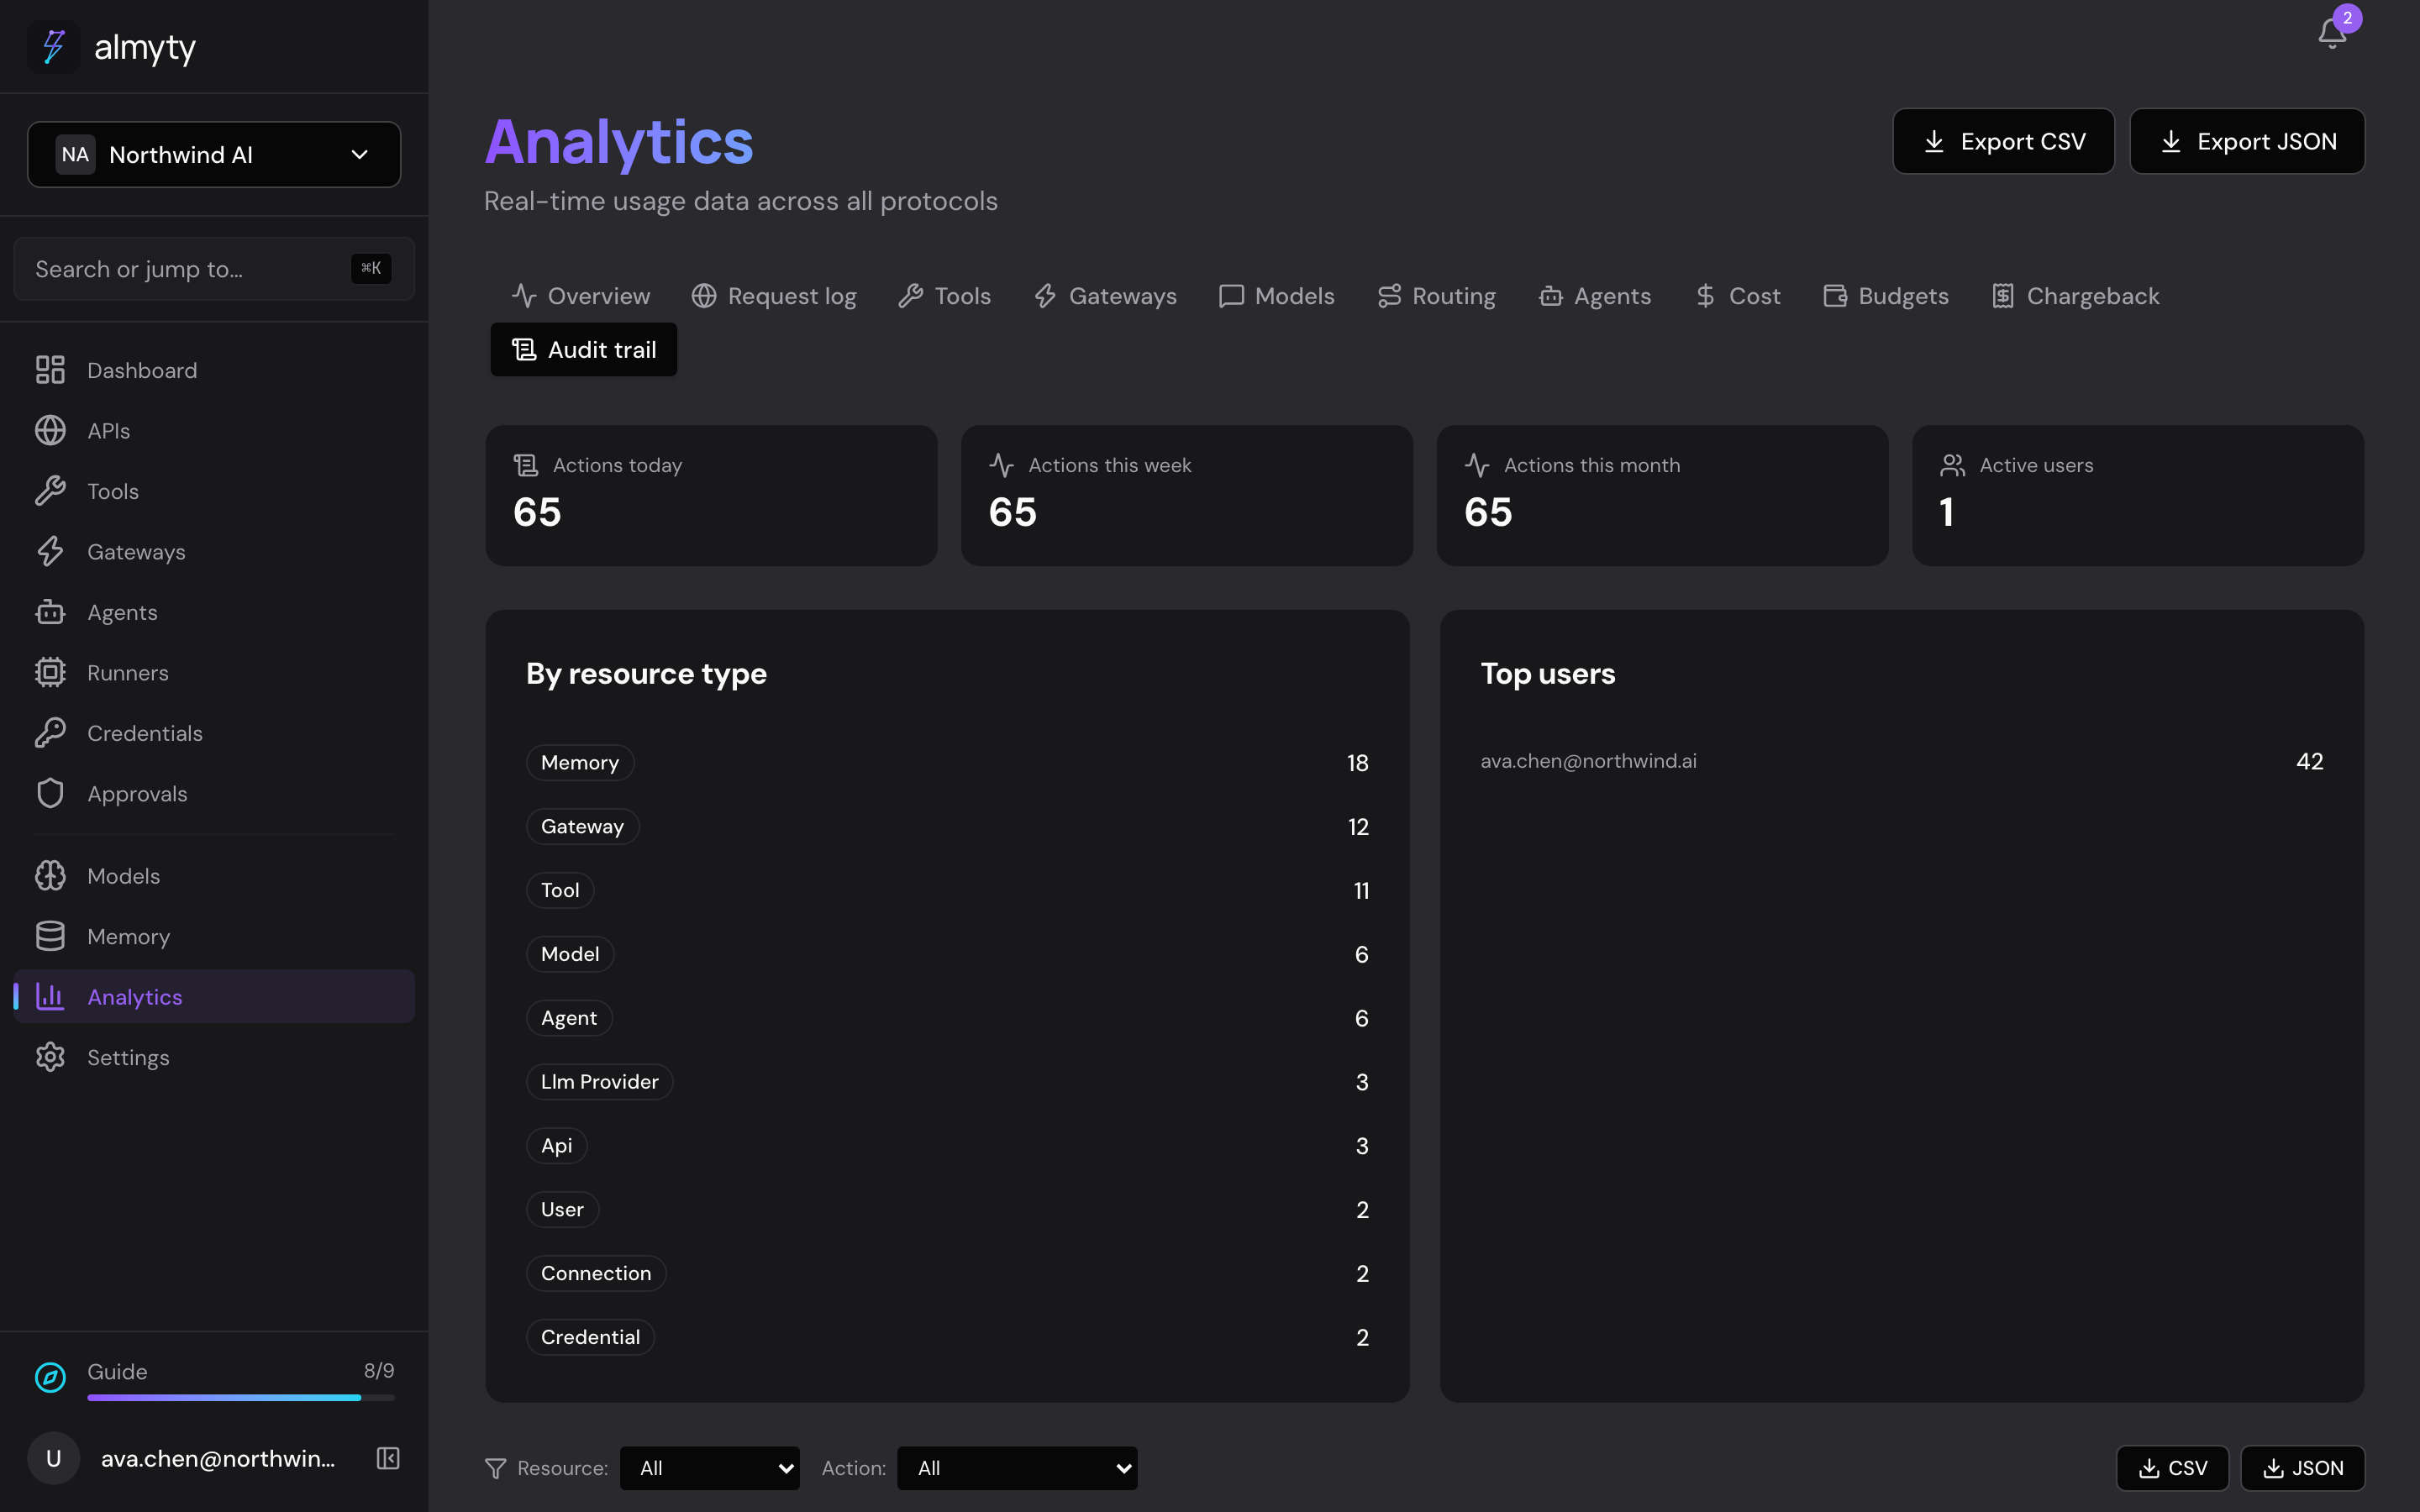Open the Guide compass icon

tap(50, 1377)
